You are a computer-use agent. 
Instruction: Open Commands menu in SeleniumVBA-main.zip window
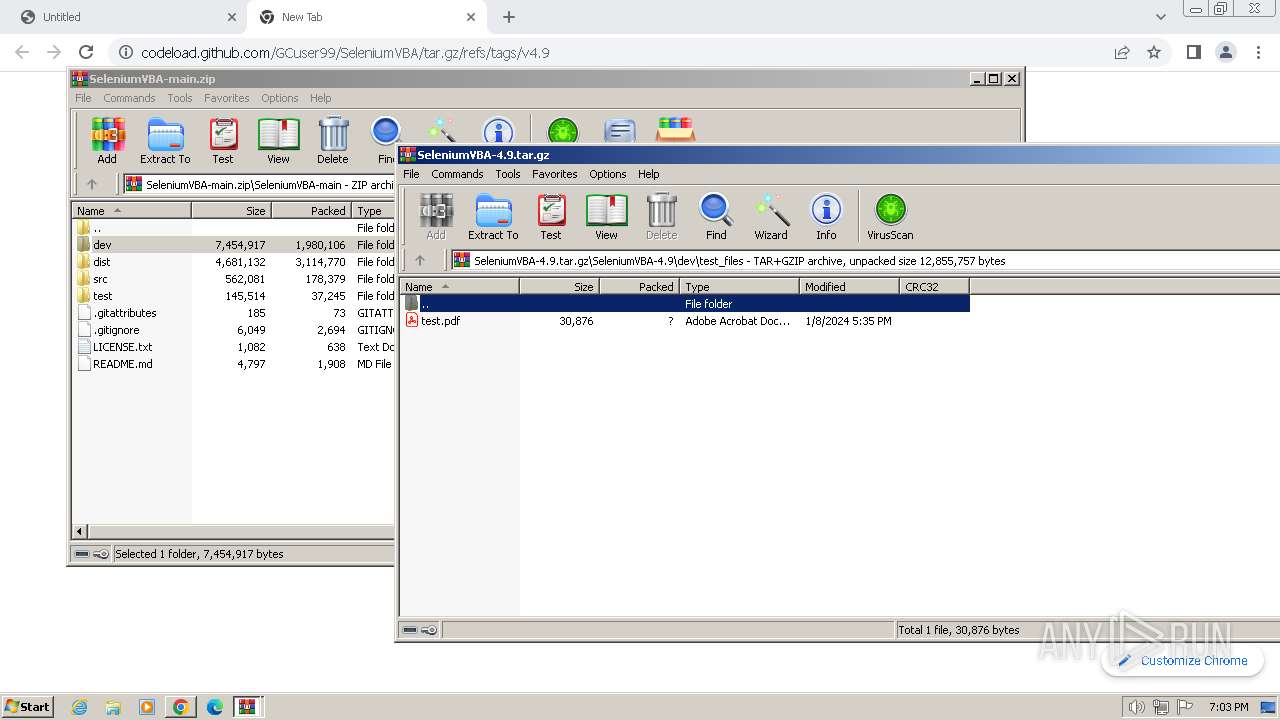tap(129, 98)
